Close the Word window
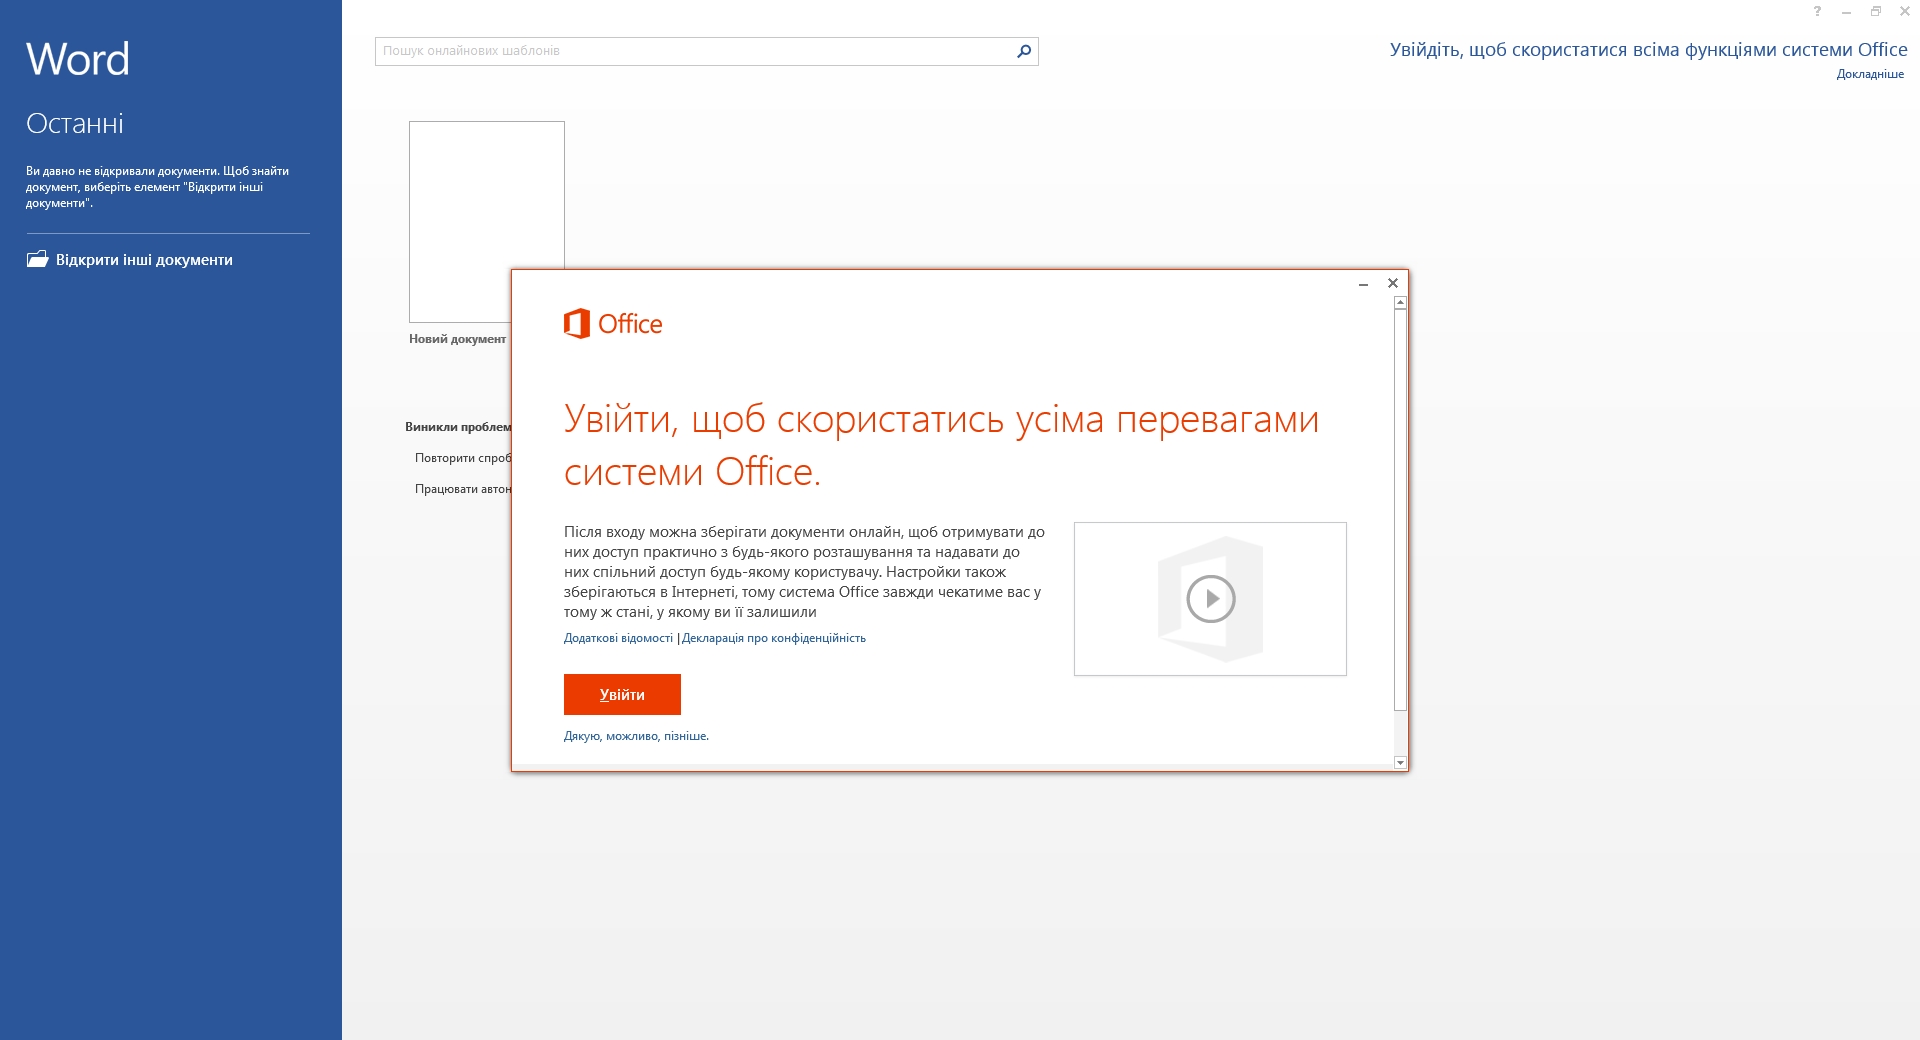The width and height of the screenshot is (1920, 1040). coord(1904,12)
